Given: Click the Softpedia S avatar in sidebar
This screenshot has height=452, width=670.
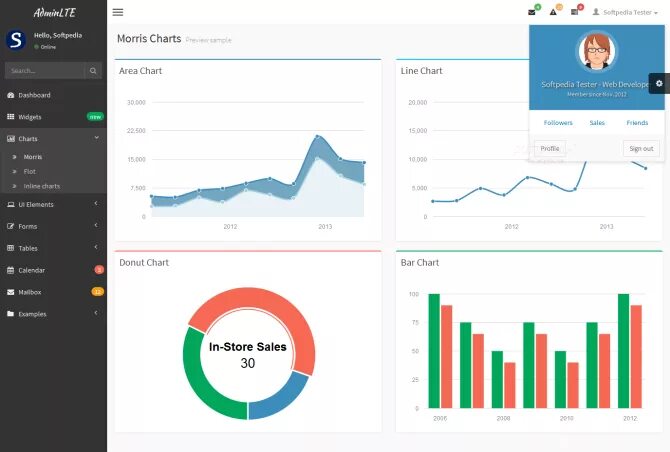Looking at the screenshot, I should 16,40.
